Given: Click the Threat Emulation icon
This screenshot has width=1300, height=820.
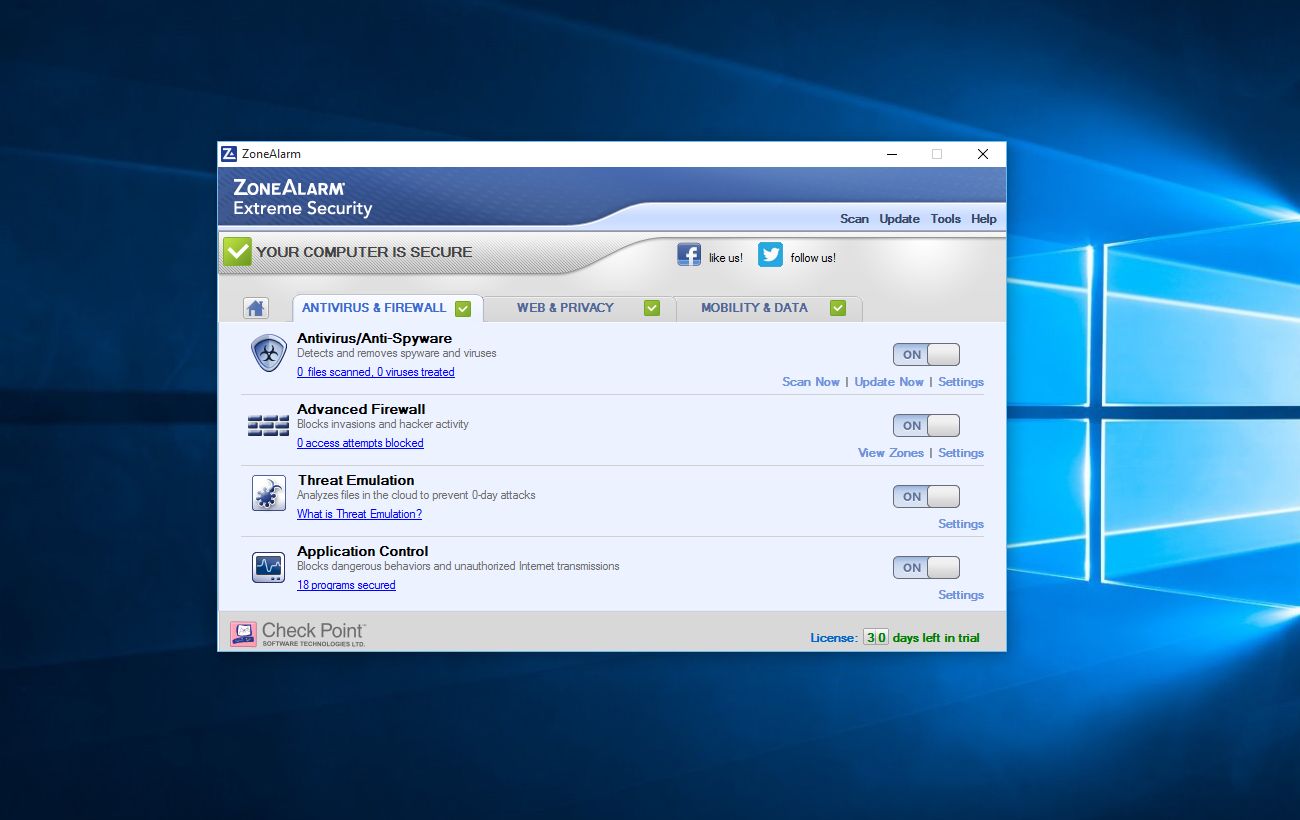Looking at the screenshot, I should pos(268,494).
